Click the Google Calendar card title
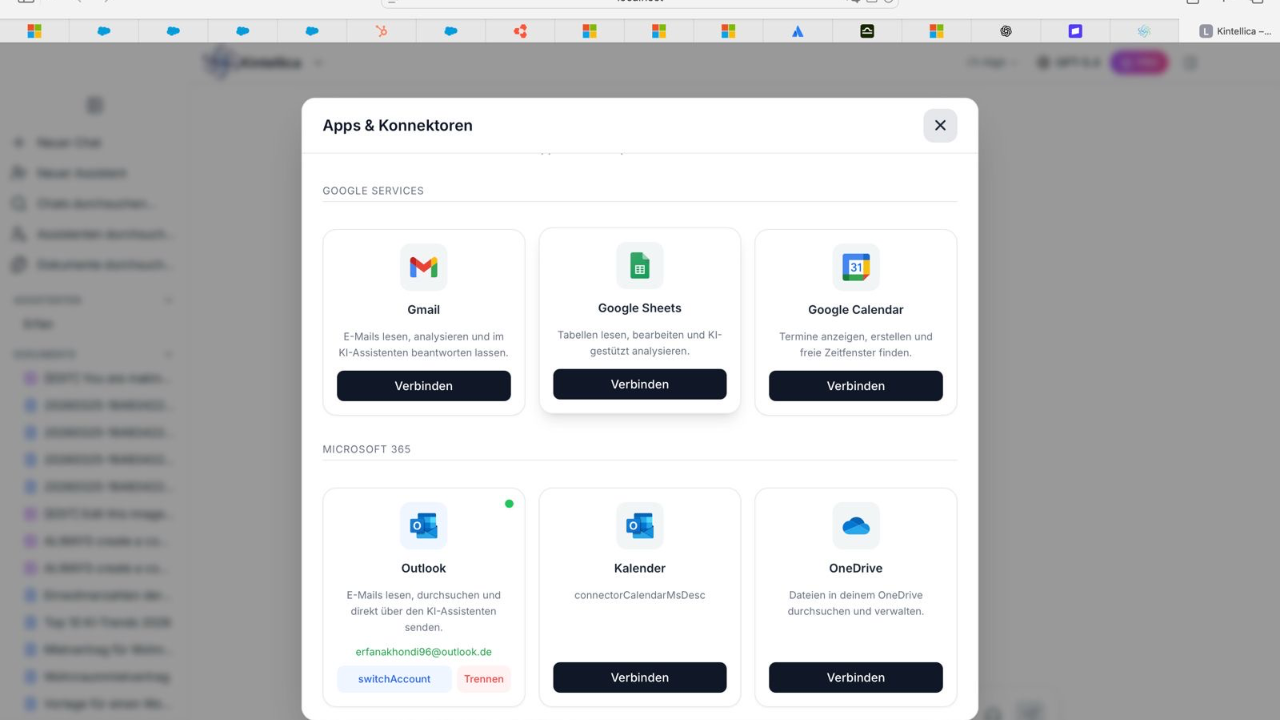The width and height of the screenshot is (1280, 720). (856, 310)
